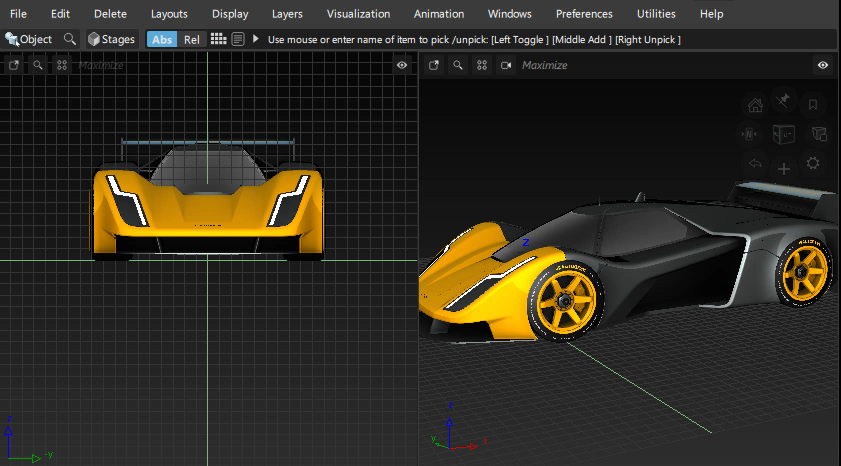The width and height of the screenshot is (841, 466).
Task: Click the pin icon in the navigation cluster
Action: tap(784, 101)
